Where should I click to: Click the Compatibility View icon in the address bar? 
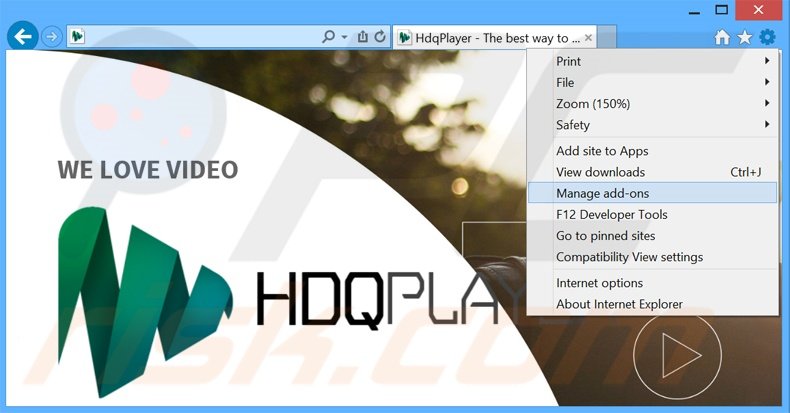[362, 37]
